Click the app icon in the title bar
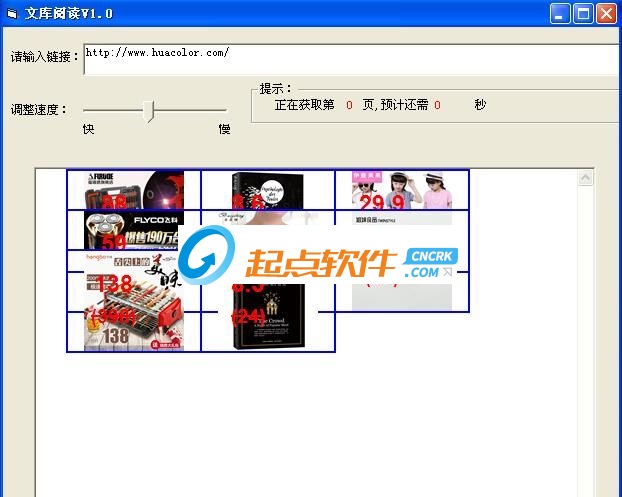The image size is (622, 497). click(12, 13)
